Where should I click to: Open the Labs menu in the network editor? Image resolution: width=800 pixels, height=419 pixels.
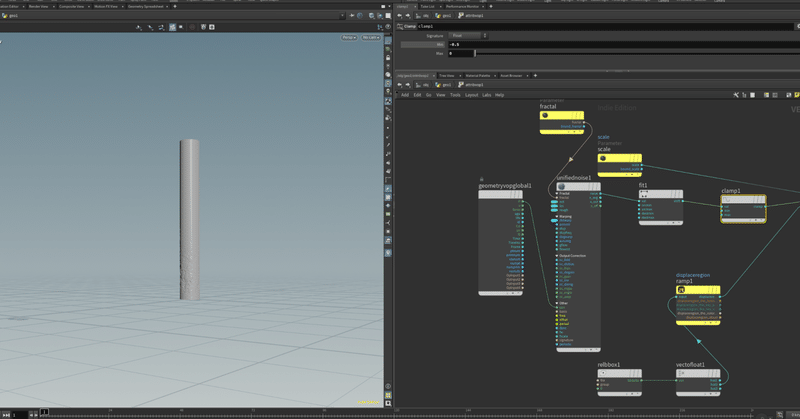click(x=487, y=95)
